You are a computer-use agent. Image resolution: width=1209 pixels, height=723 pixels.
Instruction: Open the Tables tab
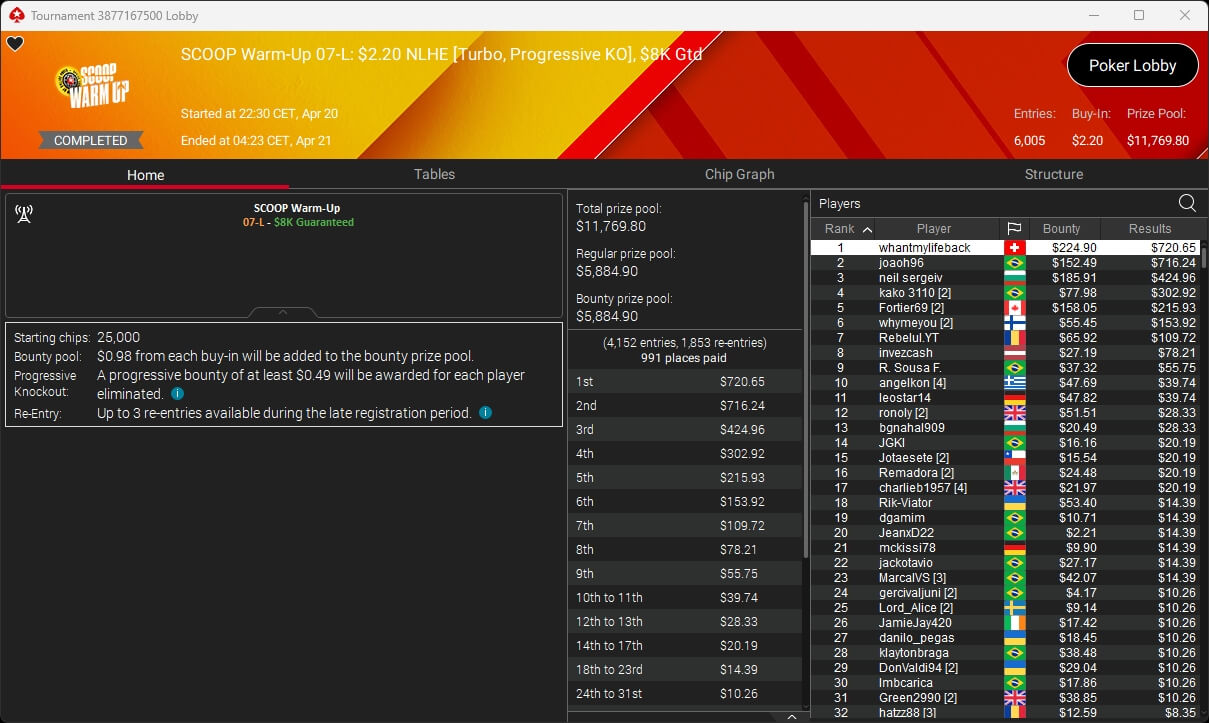[x=434, y=174]
